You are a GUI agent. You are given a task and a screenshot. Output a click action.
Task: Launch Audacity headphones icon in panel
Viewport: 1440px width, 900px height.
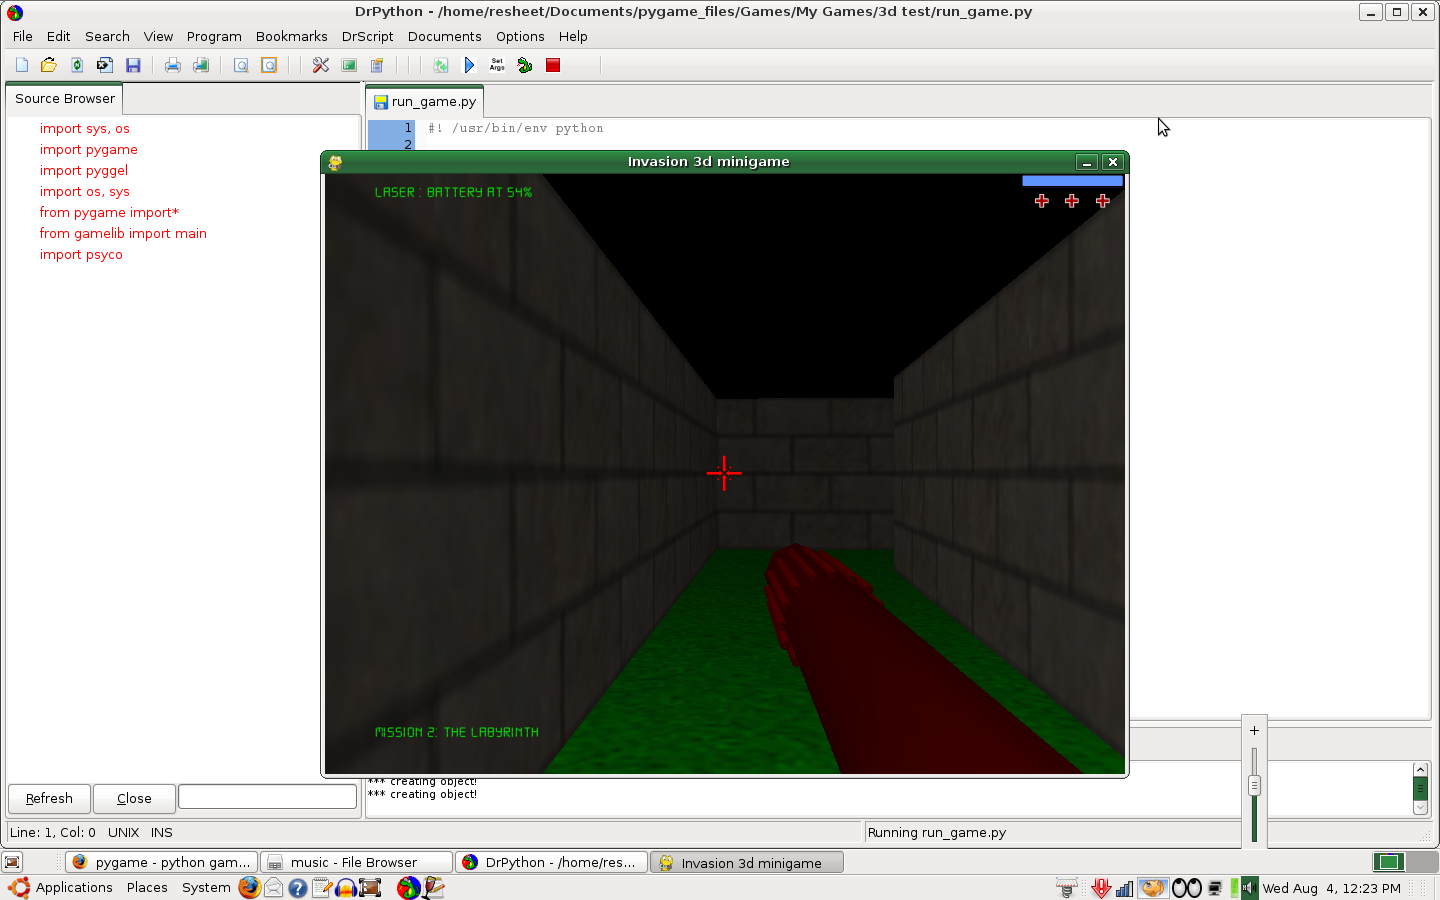pyautogui.click(x=346, y=887)
